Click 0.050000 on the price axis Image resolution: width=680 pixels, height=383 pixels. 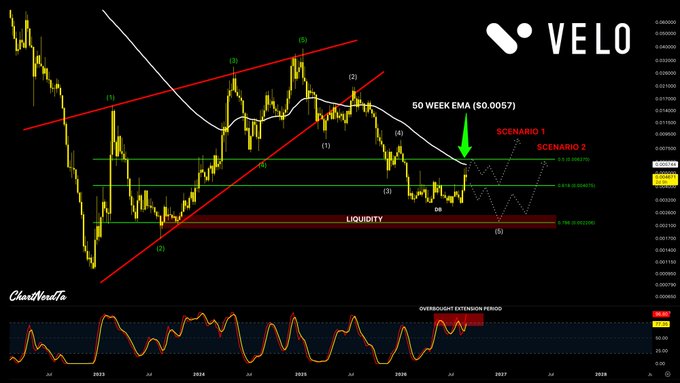click(x=665, y=33)
